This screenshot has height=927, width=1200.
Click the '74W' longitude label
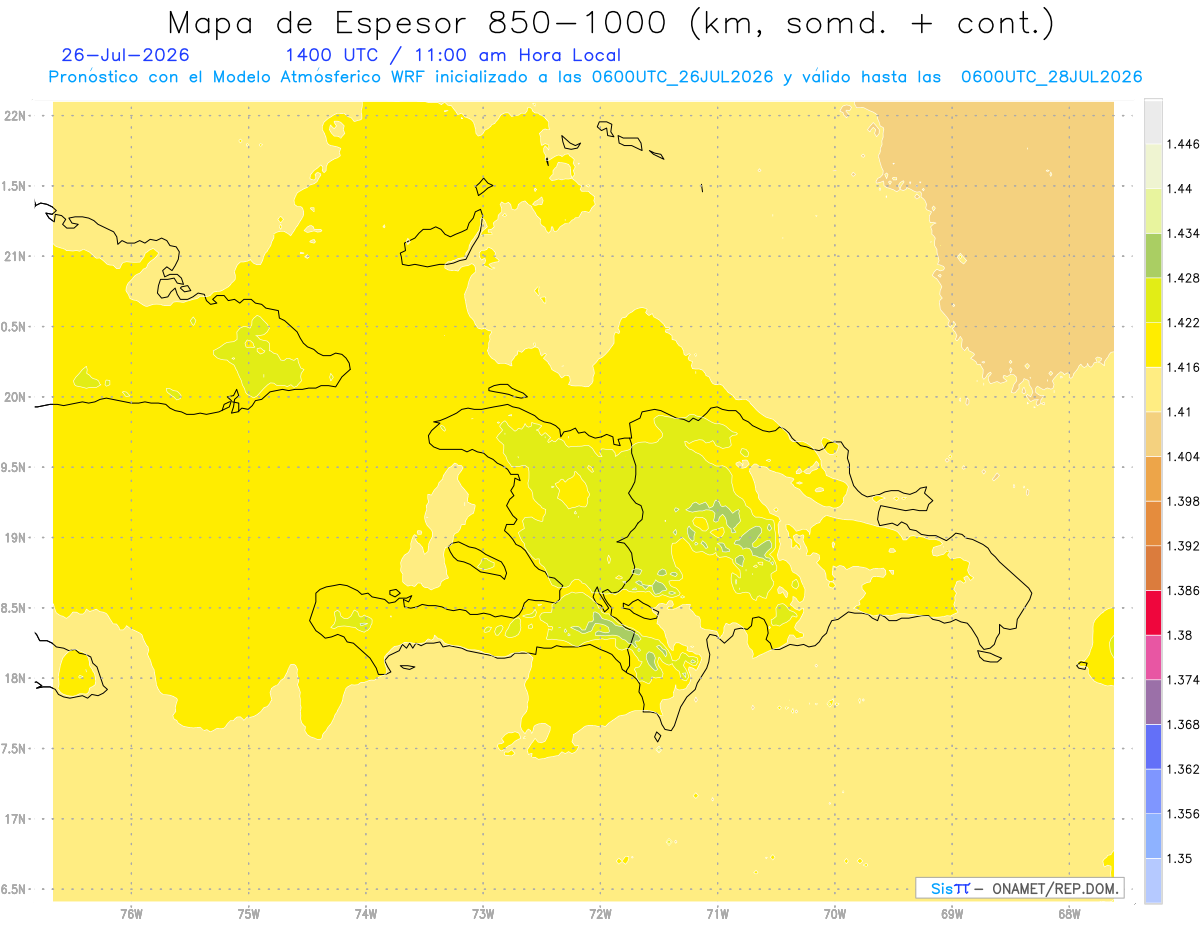click(366, 913)
